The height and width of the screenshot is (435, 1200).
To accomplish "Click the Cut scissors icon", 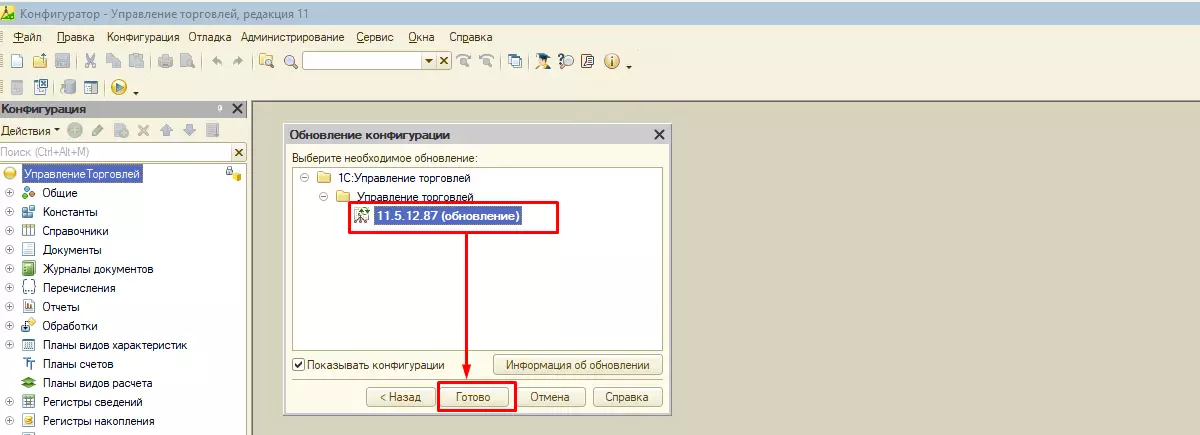I will 90,61.
